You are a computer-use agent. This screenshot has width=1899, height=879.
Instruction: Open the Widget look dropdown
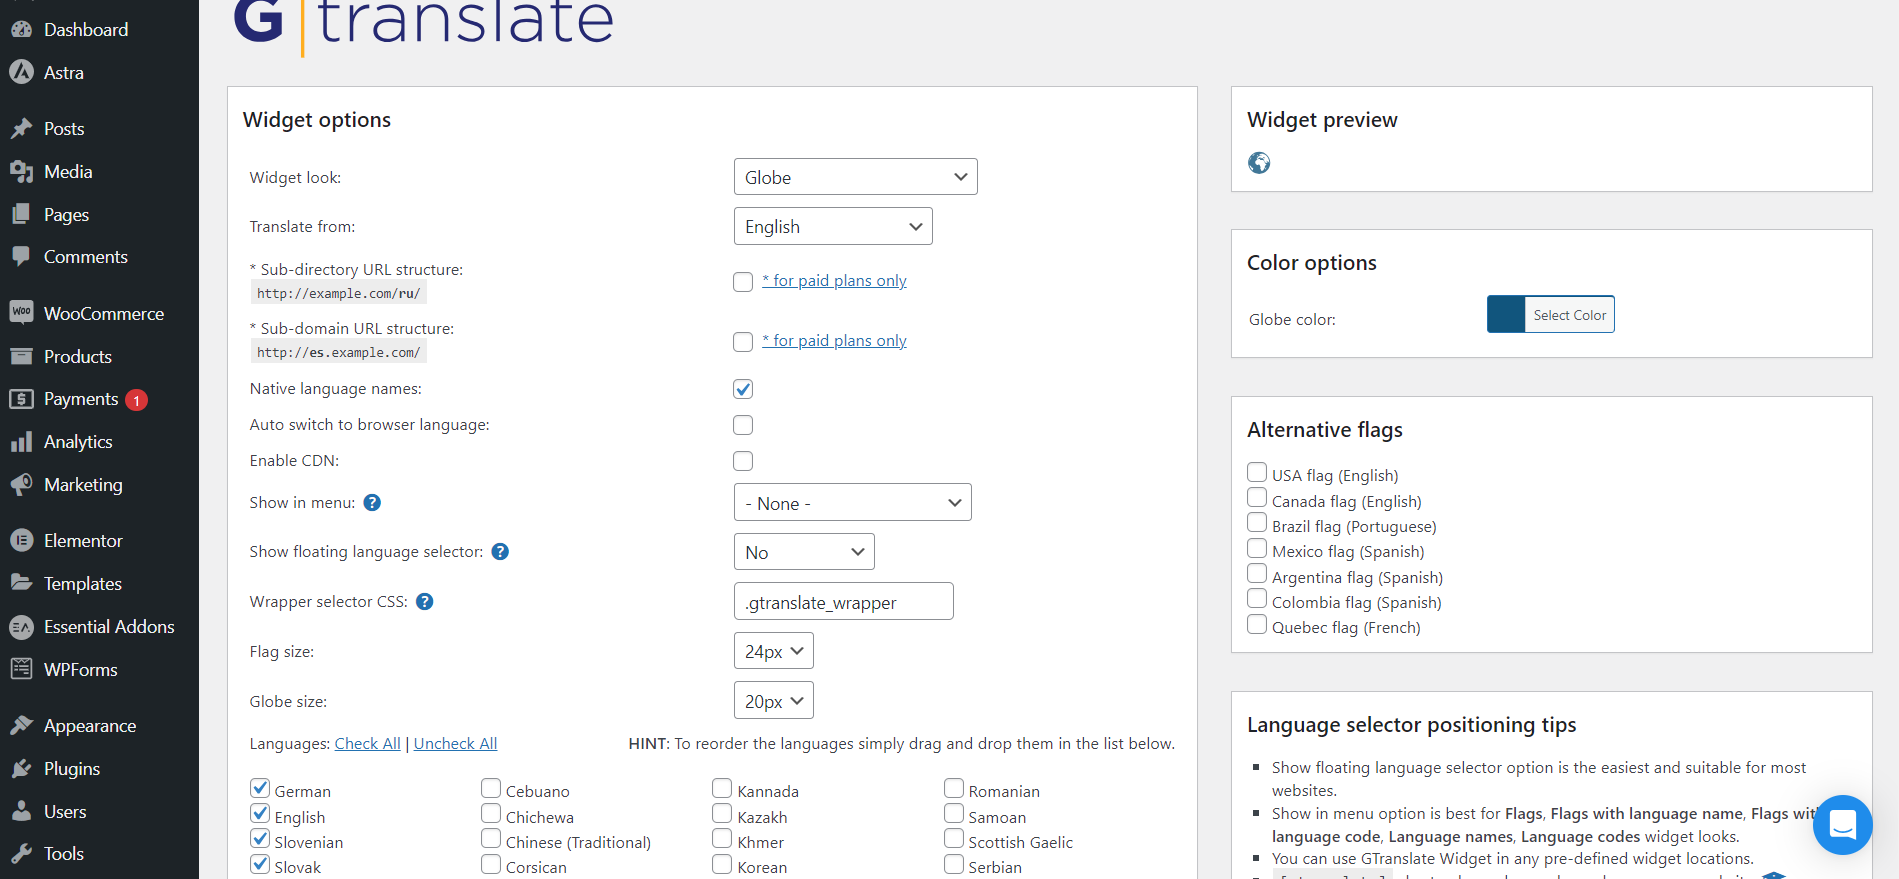(855, 177)
